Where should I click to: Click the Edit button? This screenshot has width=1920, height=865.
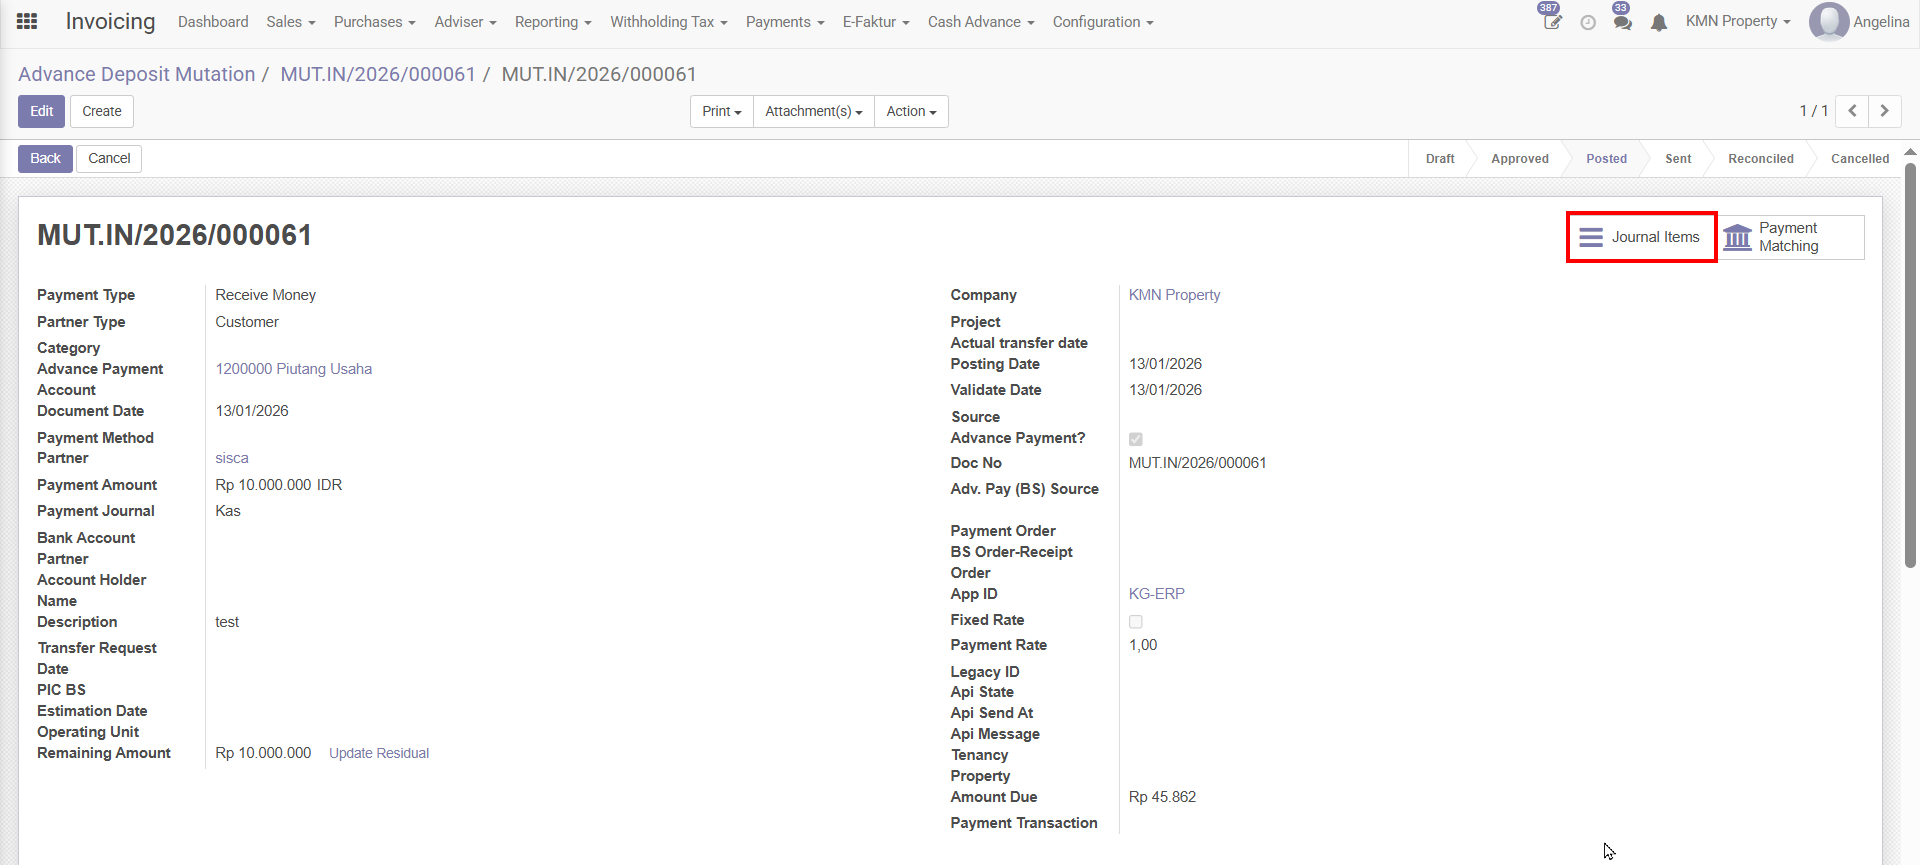point(41,111)
